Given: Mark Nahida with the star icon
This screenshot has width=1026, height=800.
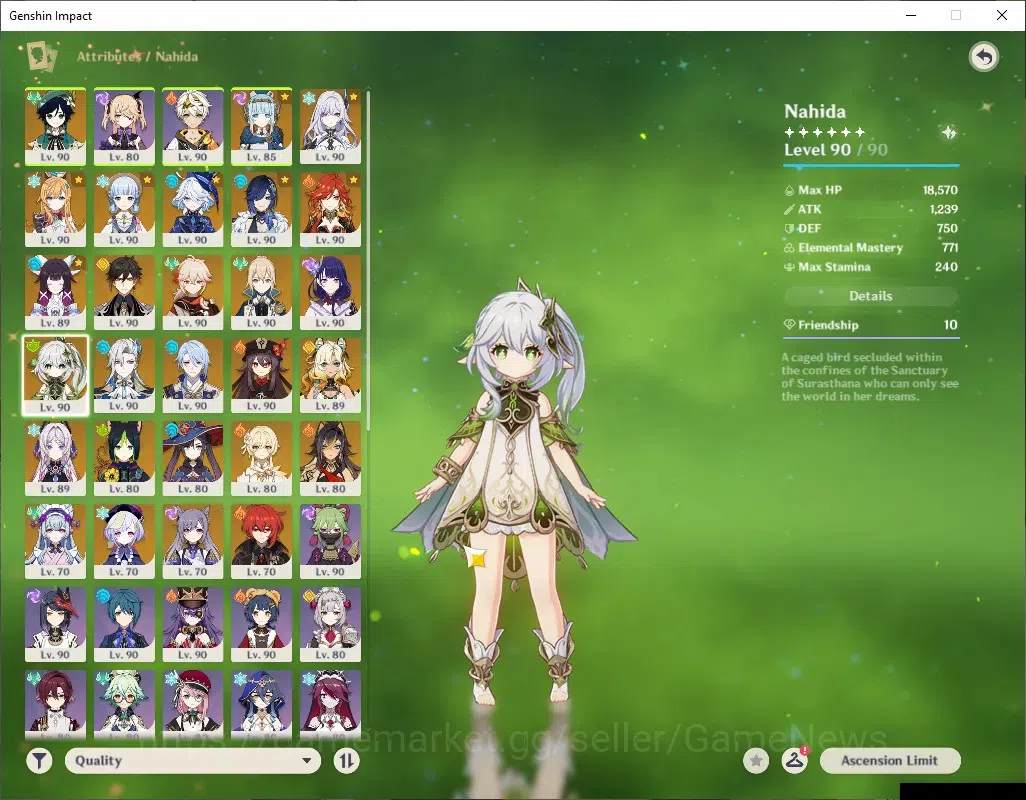Looking at the screenshot, I should [756, 761].
